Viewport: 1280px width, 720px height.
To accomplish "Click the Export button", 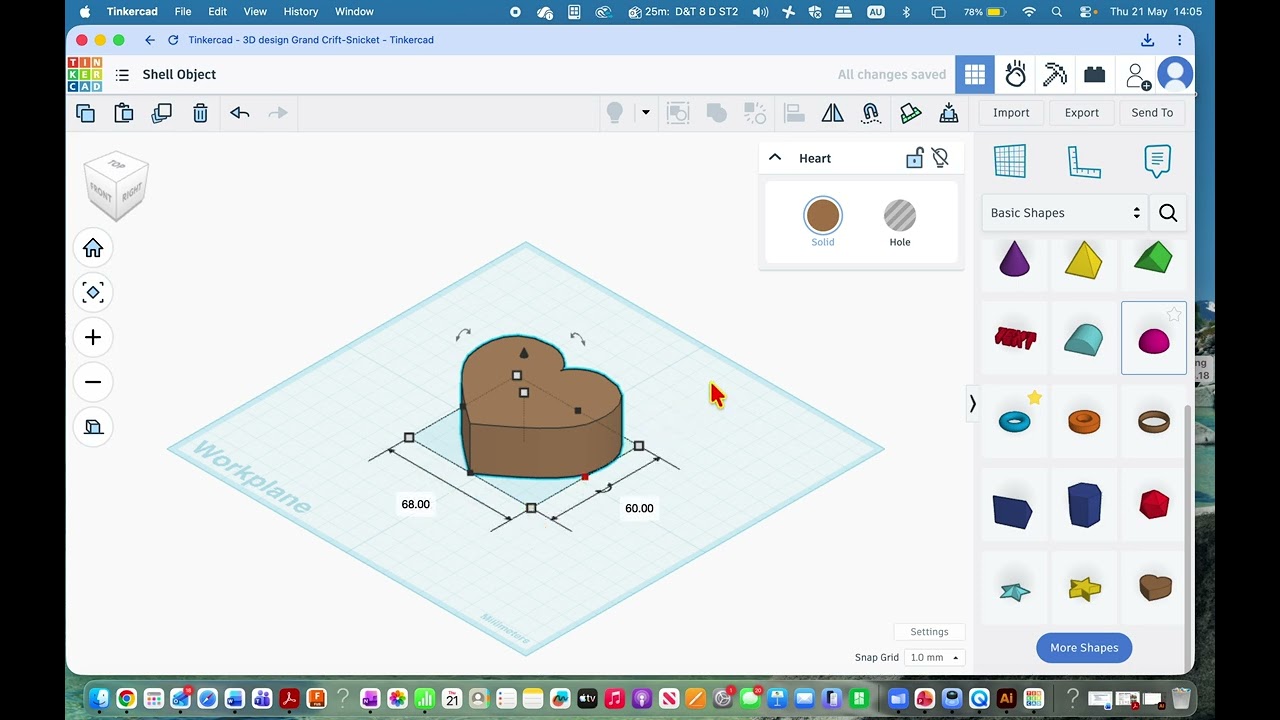I will [x=1081, y=113].
